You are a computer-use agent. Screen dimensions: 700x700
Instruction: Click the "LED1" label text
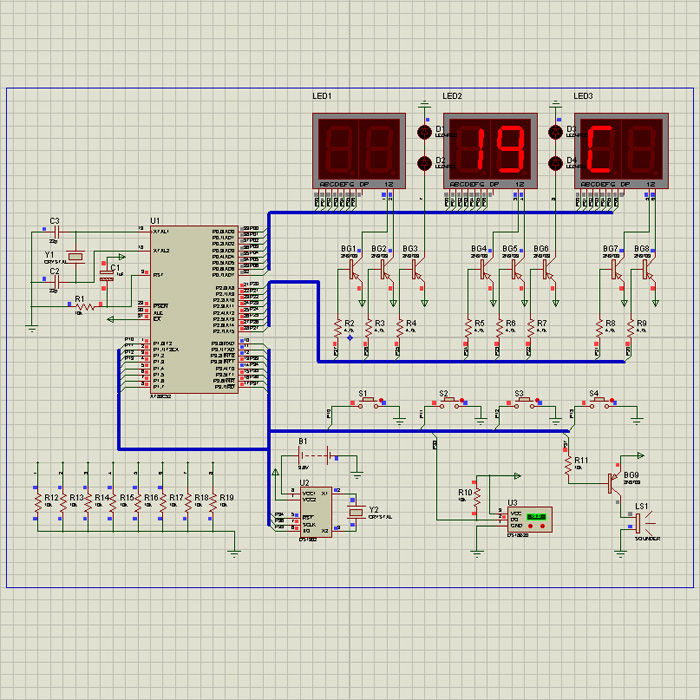[322, 96]
